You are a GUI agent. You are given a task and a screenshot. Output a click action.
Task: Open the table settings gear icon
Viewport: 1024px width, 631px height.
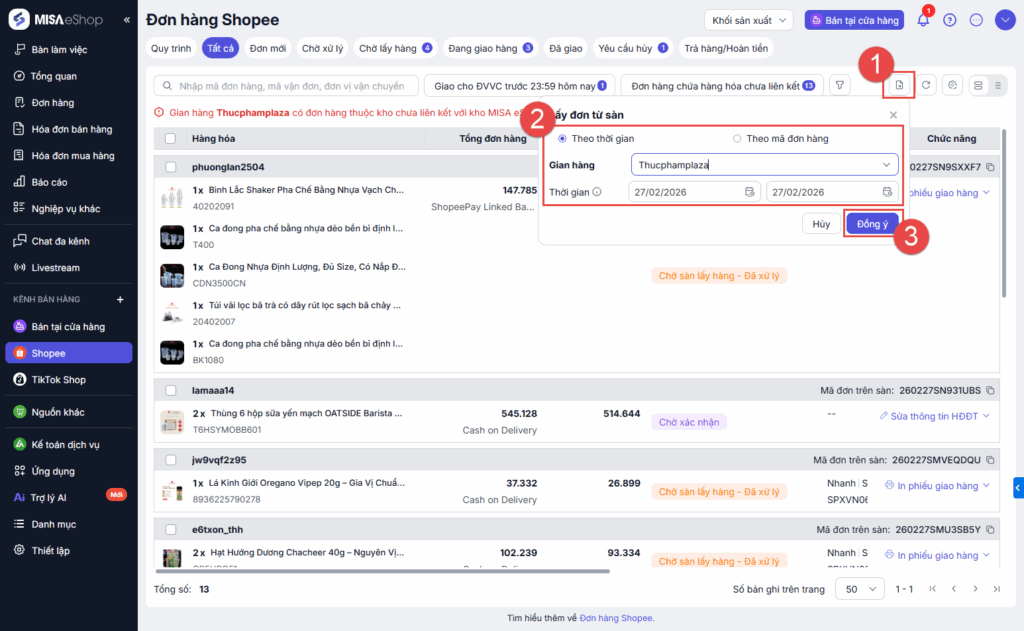tap(952, 86)
